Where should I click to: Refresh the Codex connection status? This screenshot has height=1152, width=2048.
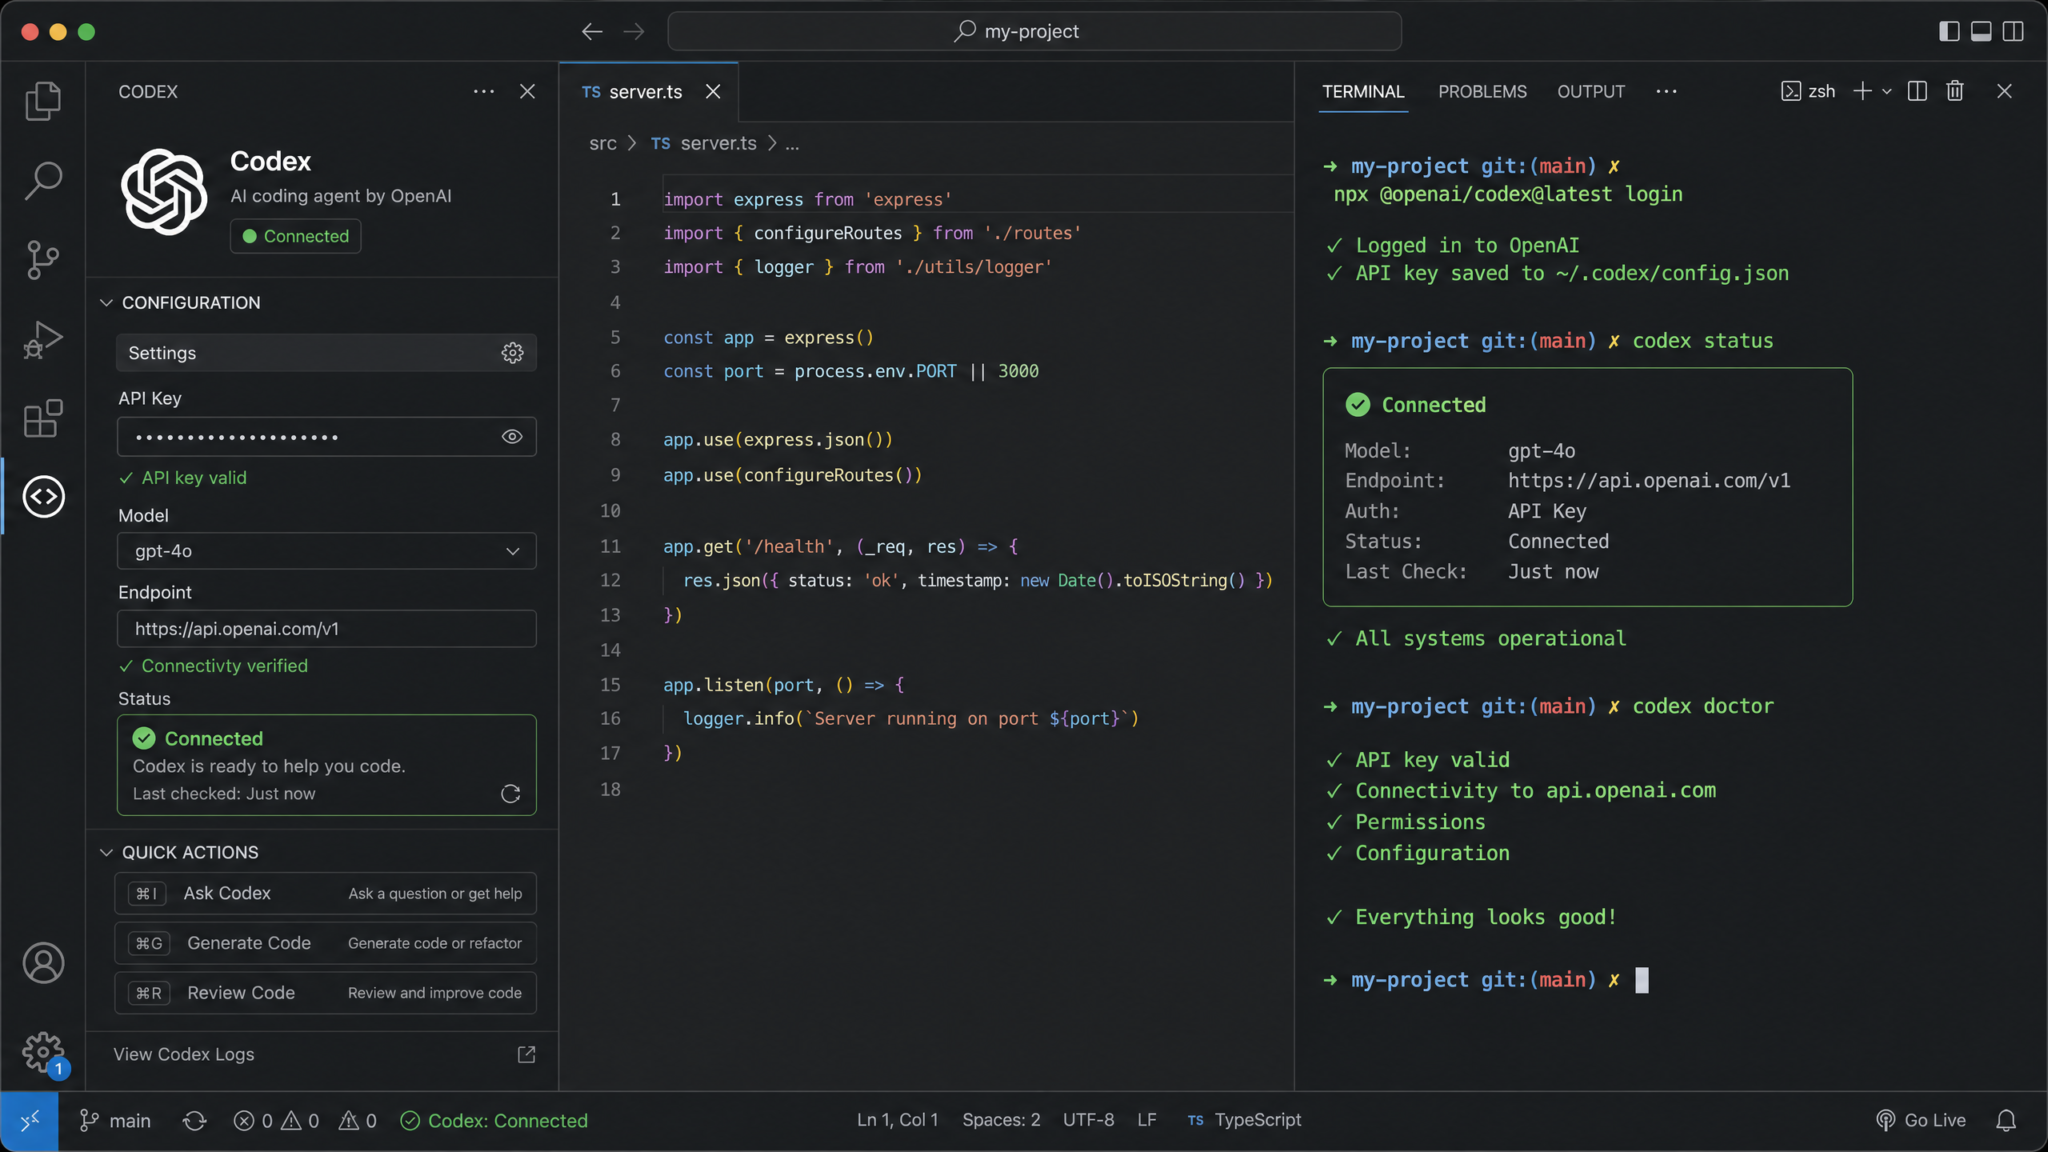[x=511, y=794]
